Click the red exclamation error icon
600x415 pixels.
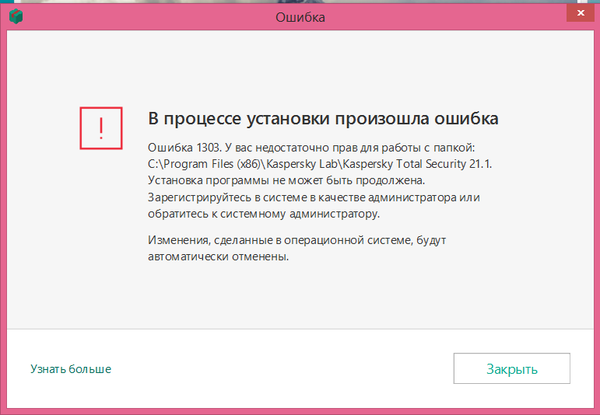(x=101, y=128)
